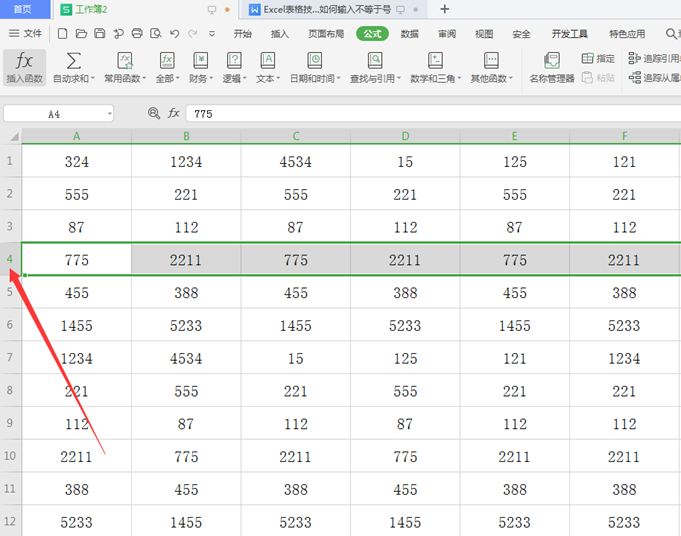Switch to the Excel表格技 document tab
The height and width of the screenshot is (536, 681).
pos(334,10)
